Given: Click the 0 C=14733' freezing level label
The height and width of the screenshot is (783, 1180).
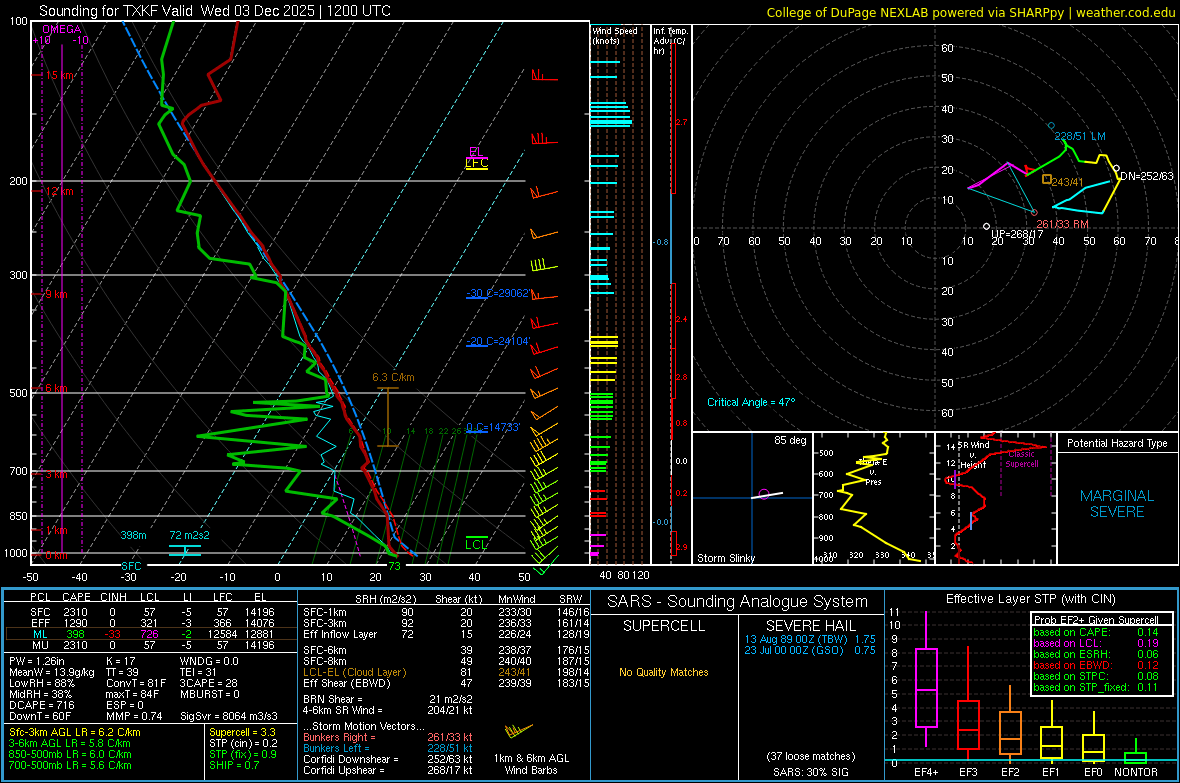Looking at the screenshot, I should coord(493,427).
